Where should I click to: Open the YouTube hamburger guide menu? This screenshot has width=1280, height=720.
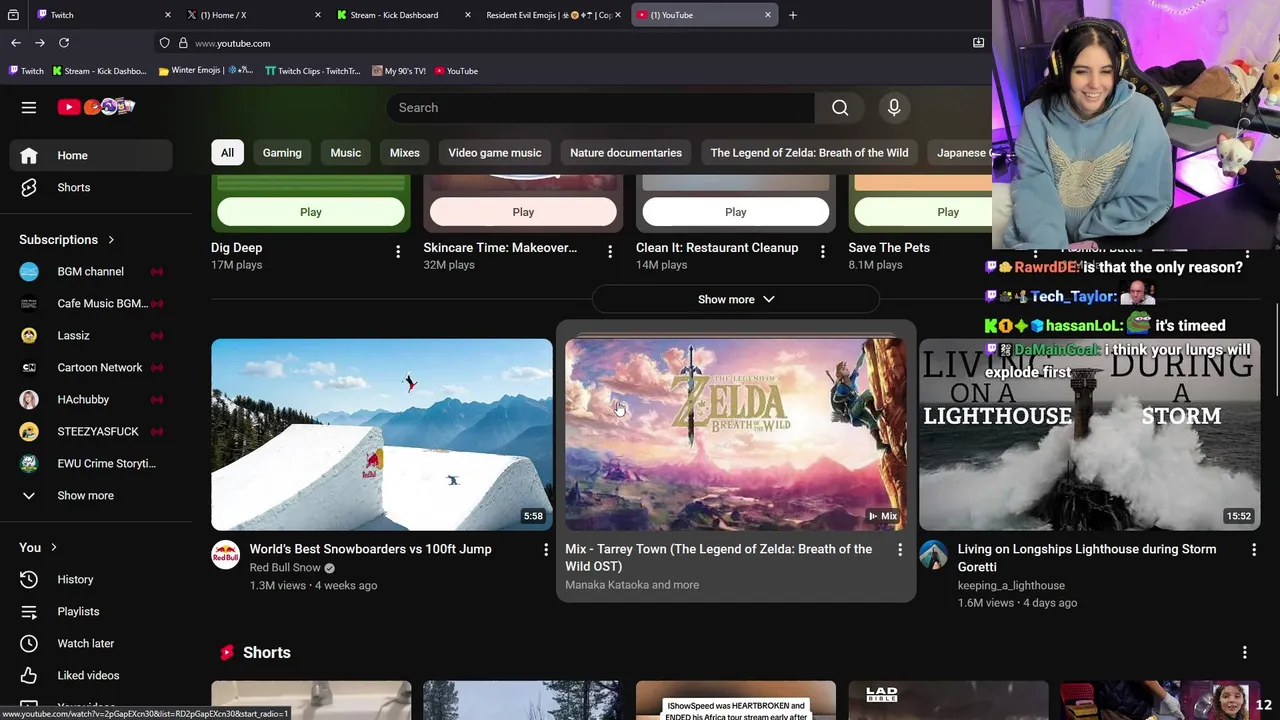click(29, 107)
